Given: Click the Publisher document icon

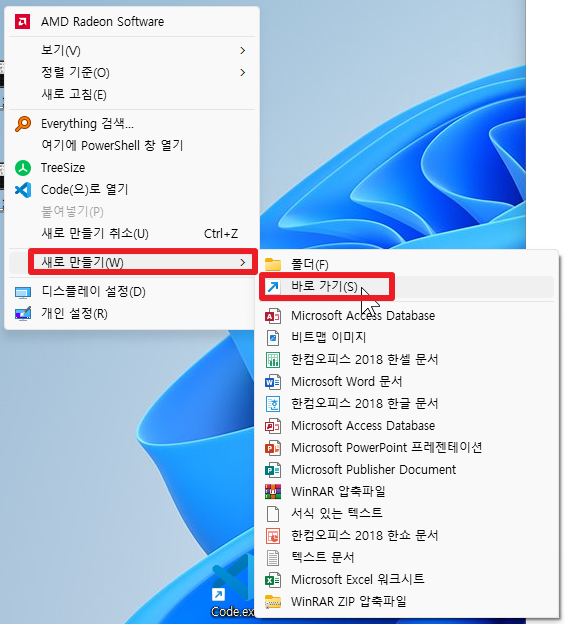Looking at the screenshot, I should (x=273, y=470).
